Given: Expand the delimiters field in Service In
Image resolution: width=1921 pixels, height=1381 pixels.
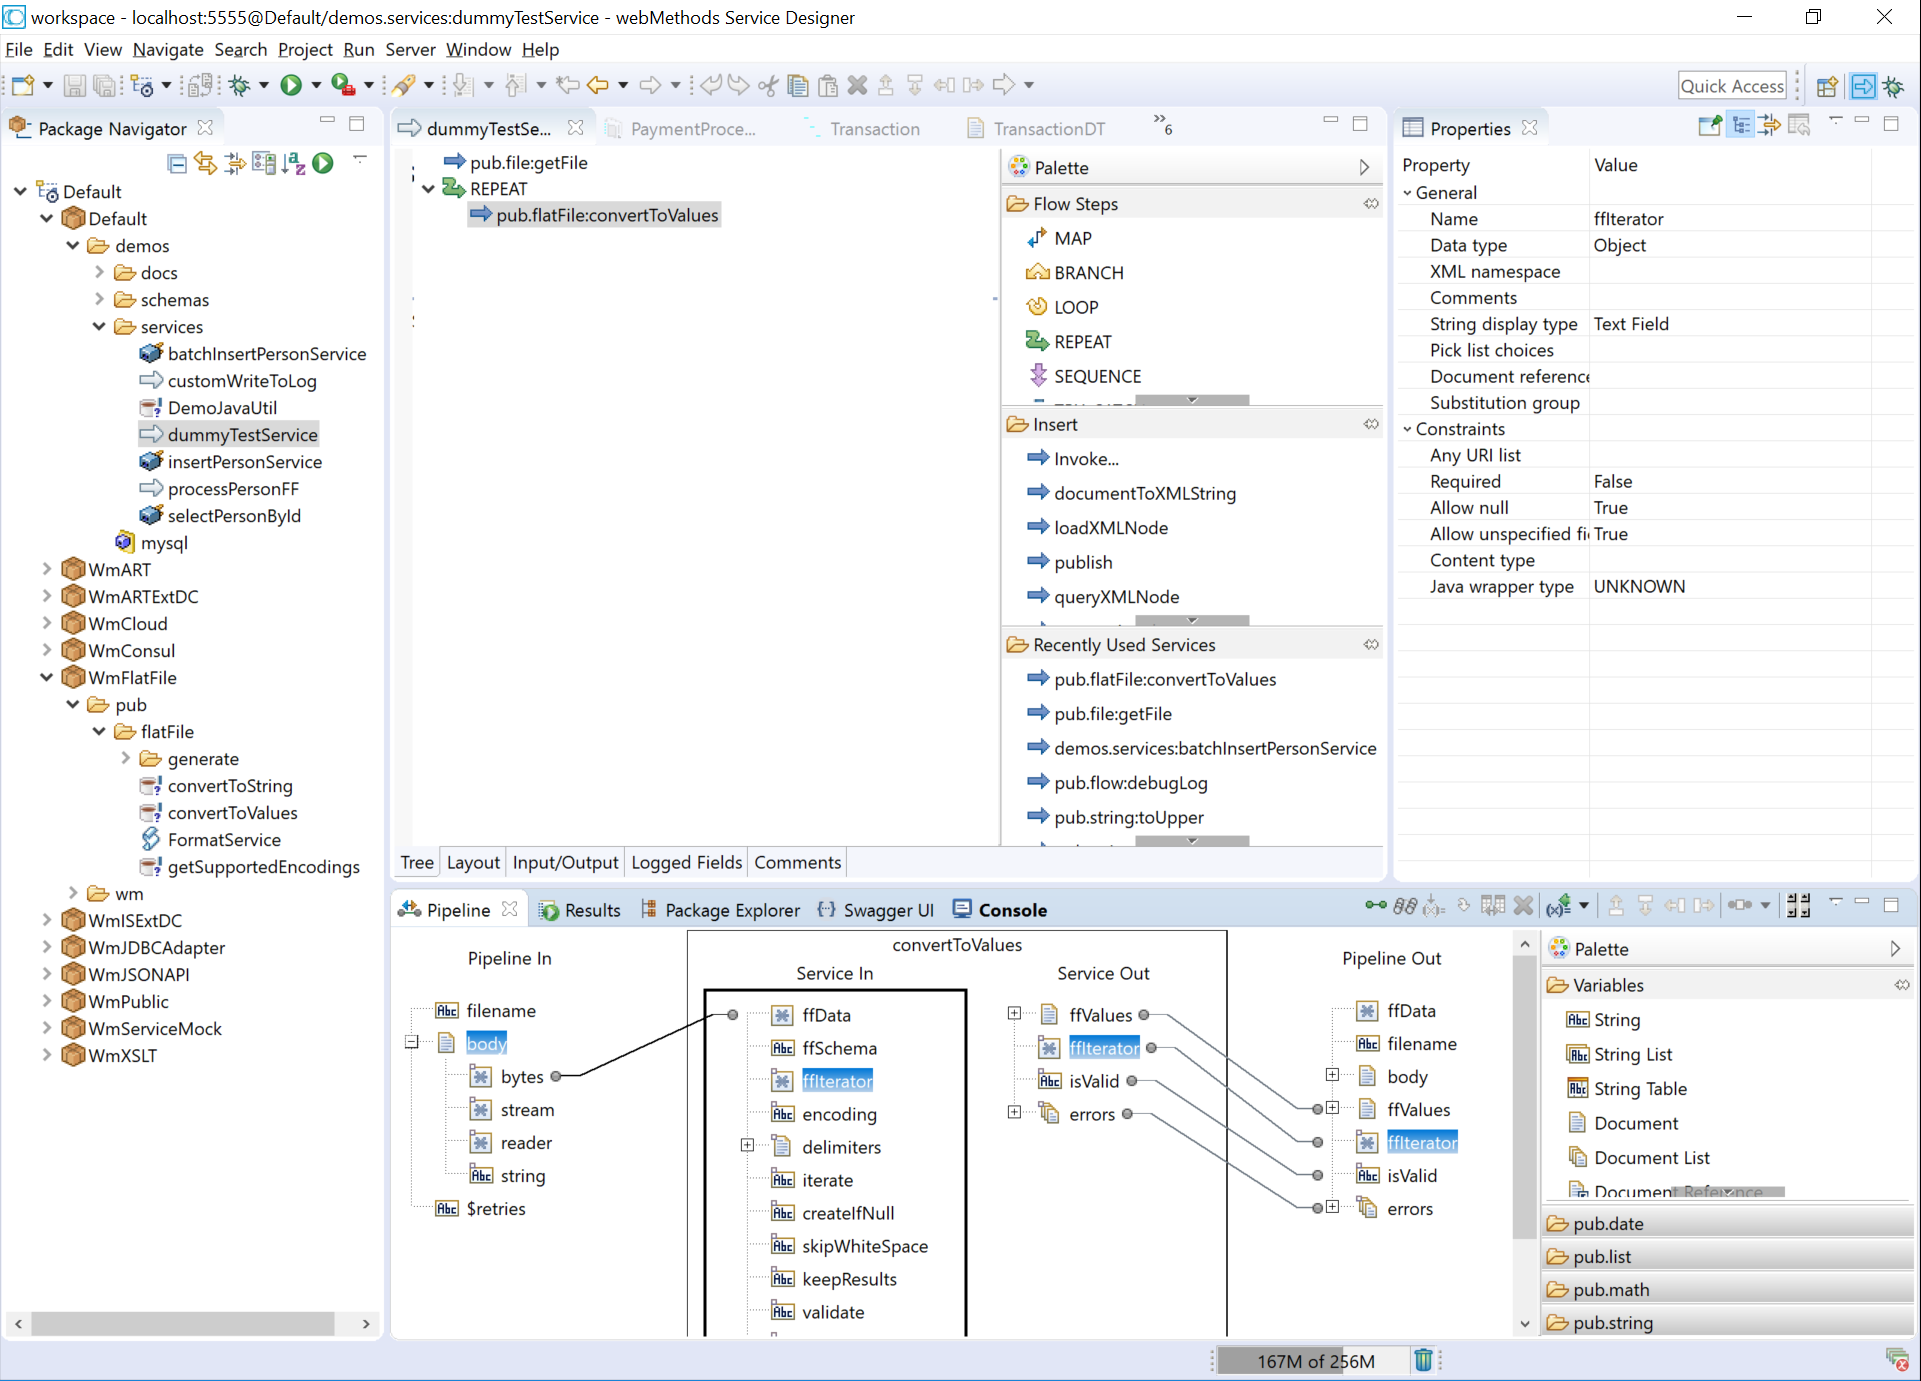Looking at the screenshot, I should click(747, 1146).
